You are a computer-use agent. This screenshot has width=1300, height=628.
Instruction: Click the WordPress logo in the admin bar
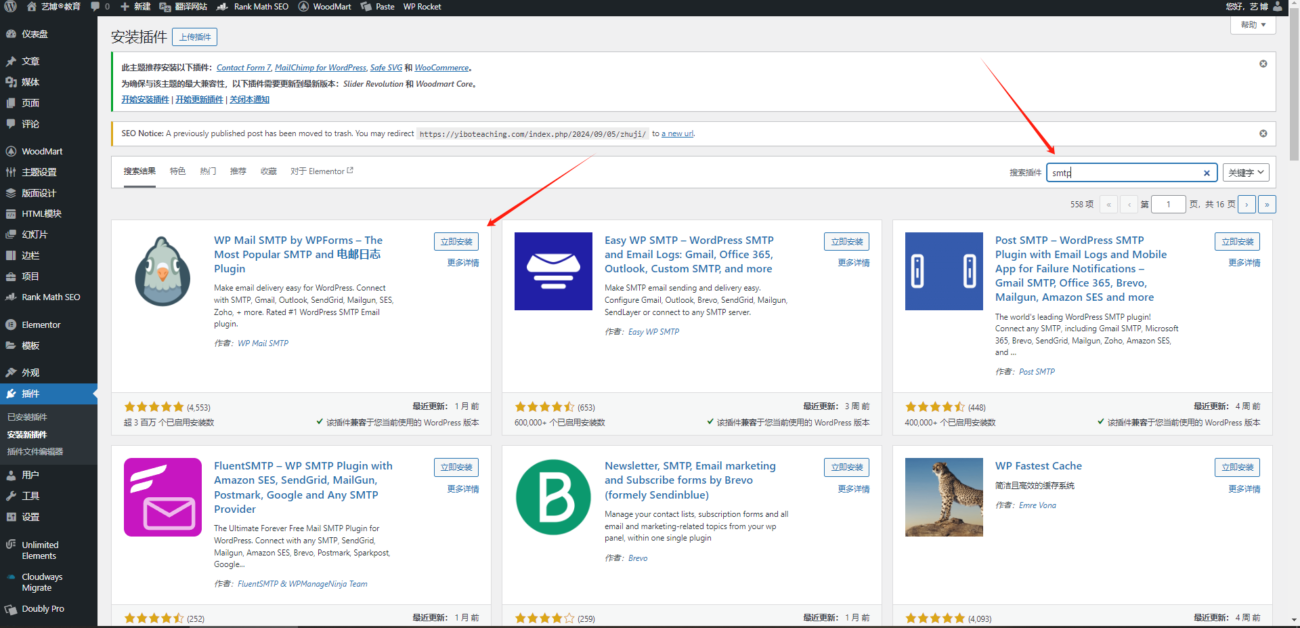tap(11, 6)
